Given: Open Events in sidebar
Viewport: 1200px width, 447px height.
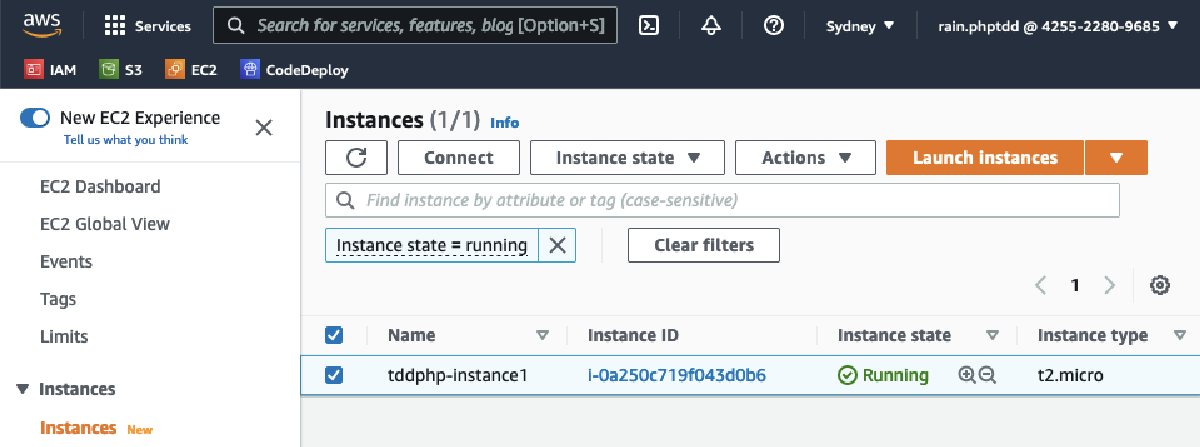Looking at the screenshot, I should (x=66, y=262).
